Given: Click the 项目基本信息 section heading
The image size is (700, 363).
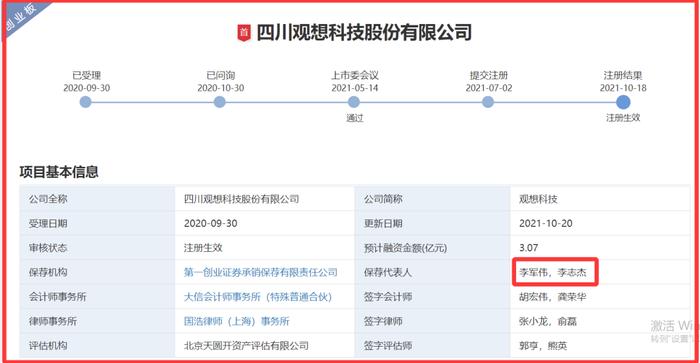Looking at the screenshot, I should (59, 172).
